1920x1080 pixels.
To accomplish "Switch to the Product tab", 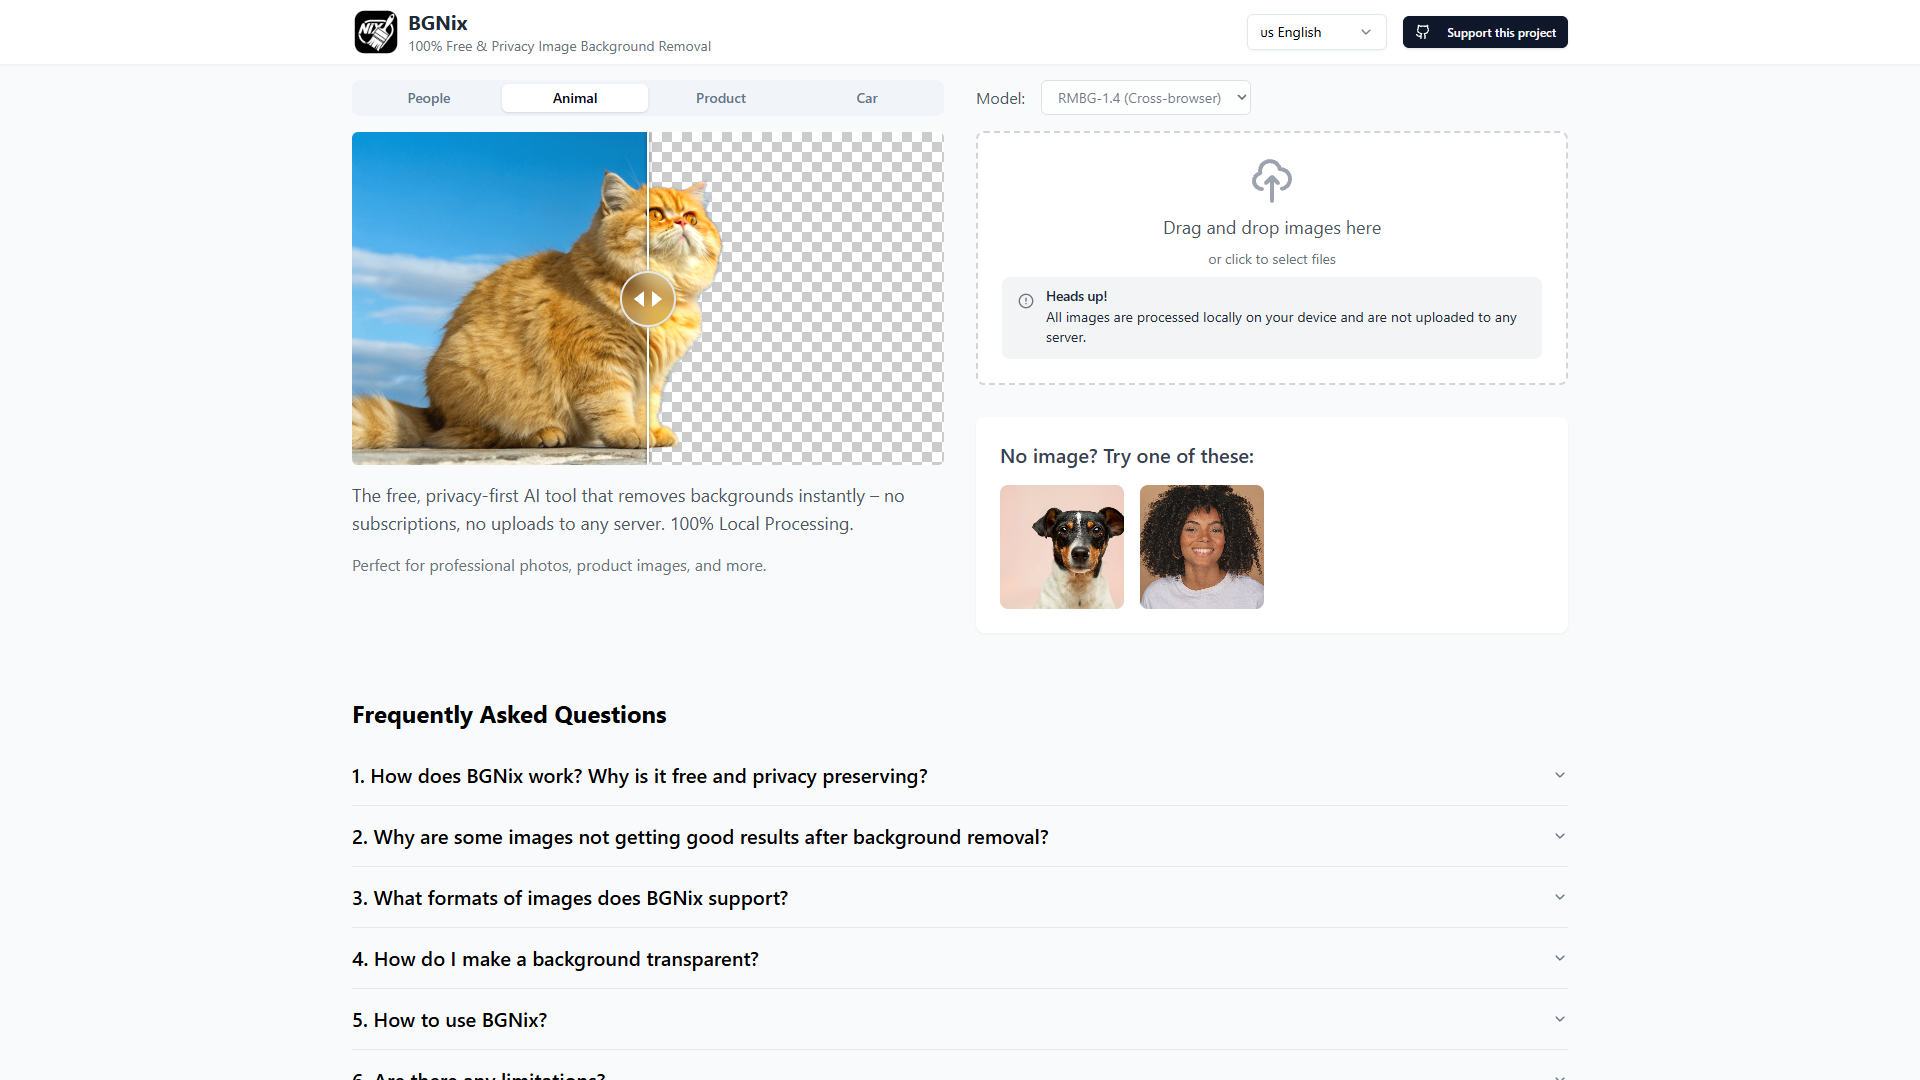I will click(721, 98).
